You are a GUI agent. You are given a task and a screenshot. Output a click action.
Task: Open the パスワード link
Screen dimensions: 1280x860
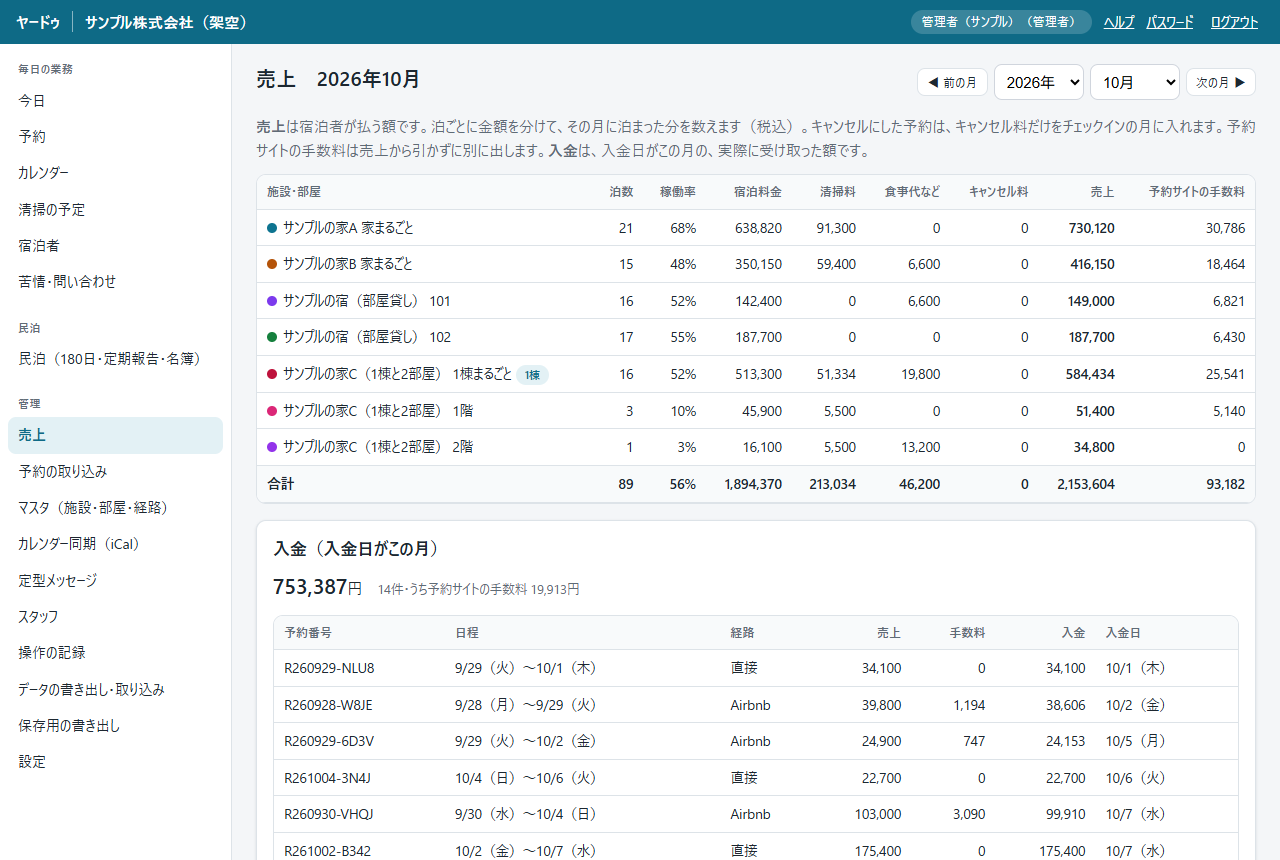point(1170,22)
